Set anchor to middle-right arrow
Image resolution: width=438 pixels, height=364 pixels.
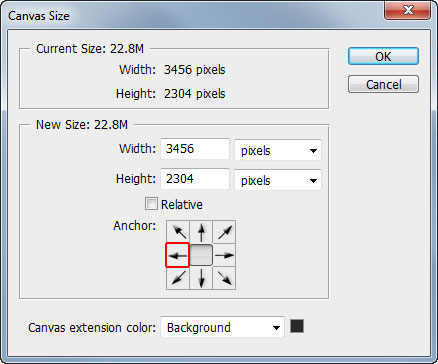[x=224, y=255]
